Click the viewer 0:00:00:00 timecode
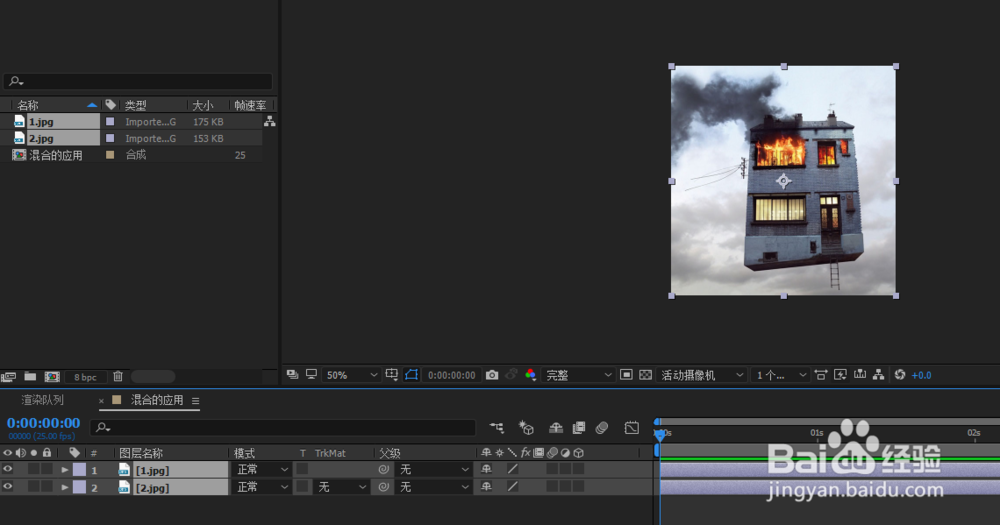The width and height of the screenshot is (1000, 525). point(452,375)
